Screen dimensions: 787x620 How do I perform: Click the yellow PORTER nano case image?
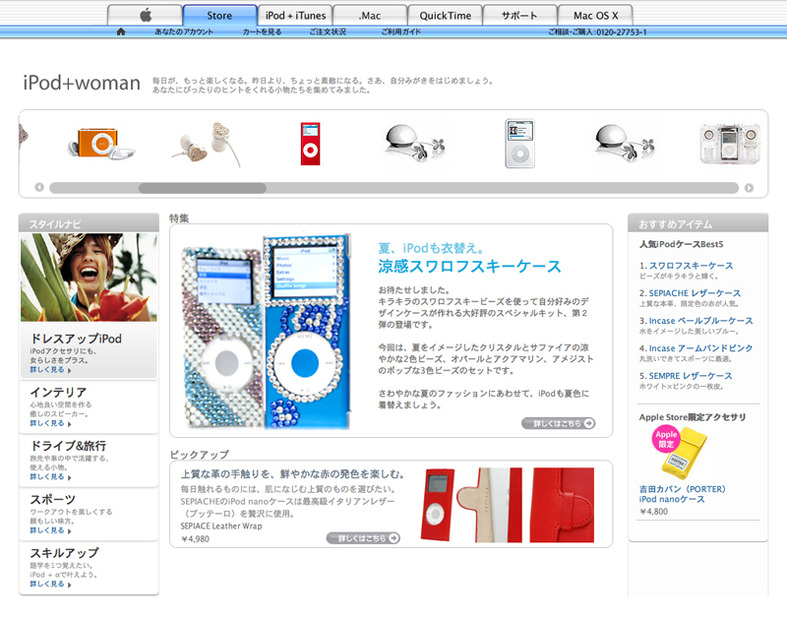point(684,455)
